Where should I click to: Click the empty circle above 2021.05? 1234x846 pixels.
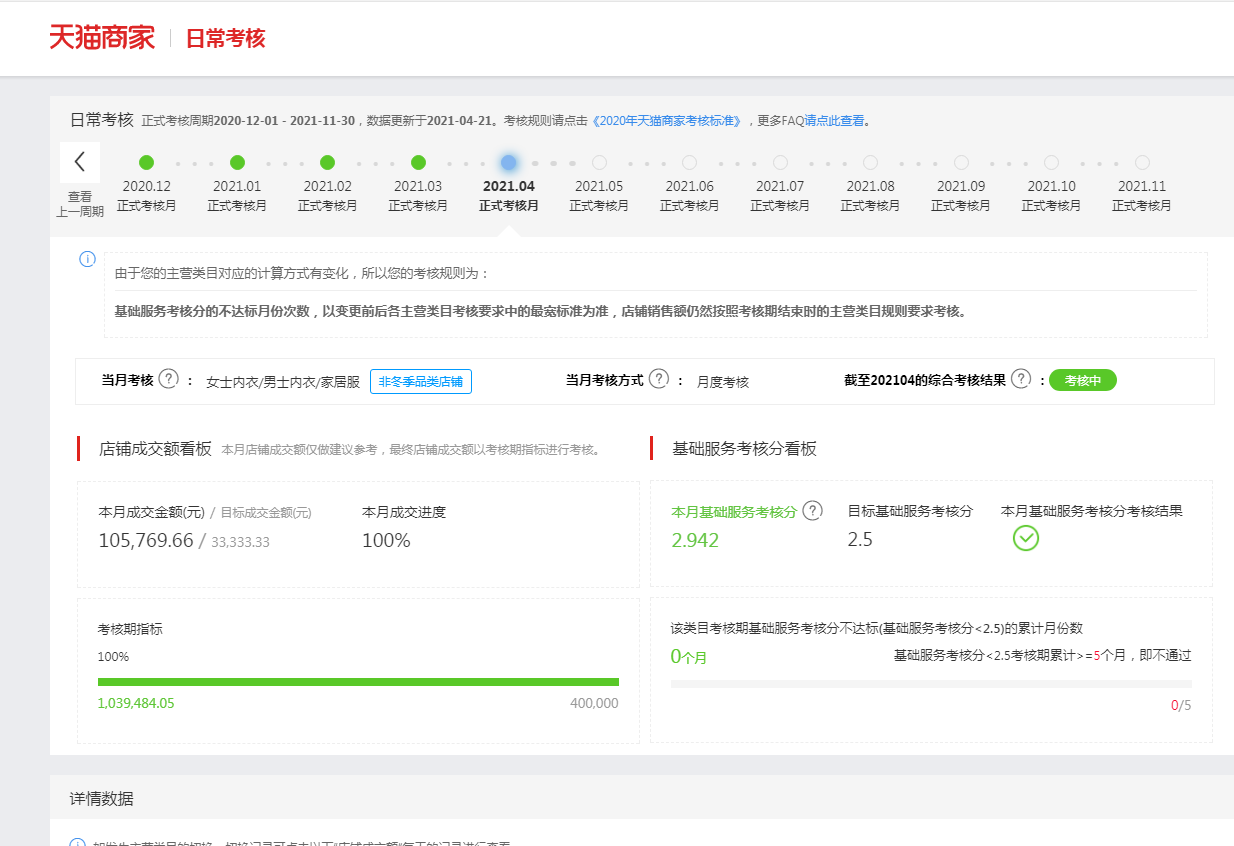click(x=599, y=162)
